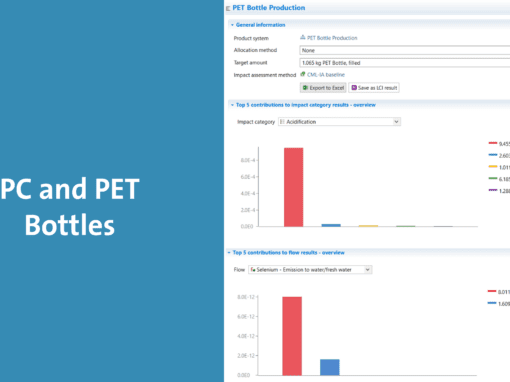Click the Acidification impact category icon
The image size is (510, 382).
point(282,122)
